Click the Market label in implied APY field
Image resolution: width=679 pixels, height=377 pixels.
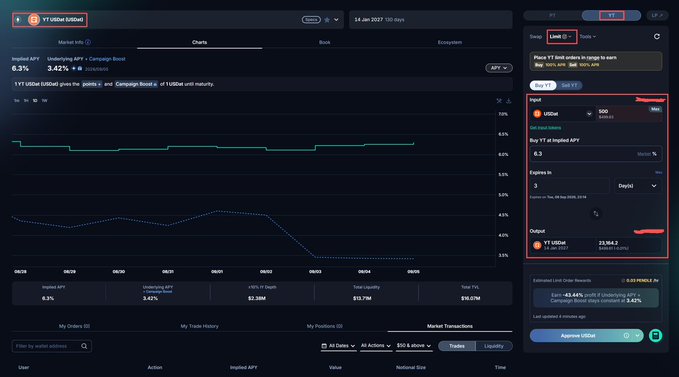click(643, 154)
